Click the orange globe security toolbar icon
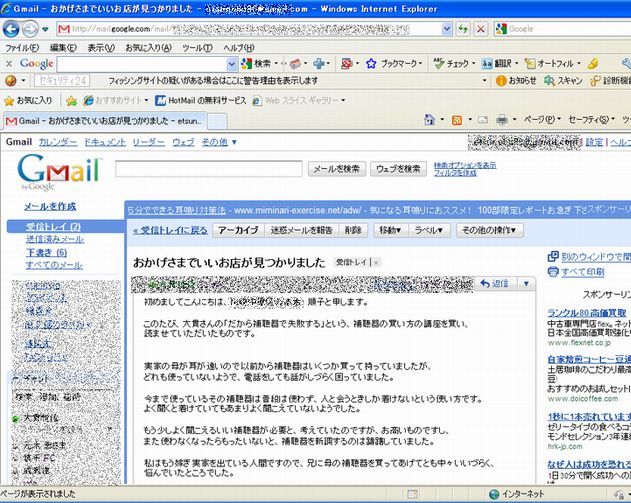 pyautogui.click(x=11, y=81)
